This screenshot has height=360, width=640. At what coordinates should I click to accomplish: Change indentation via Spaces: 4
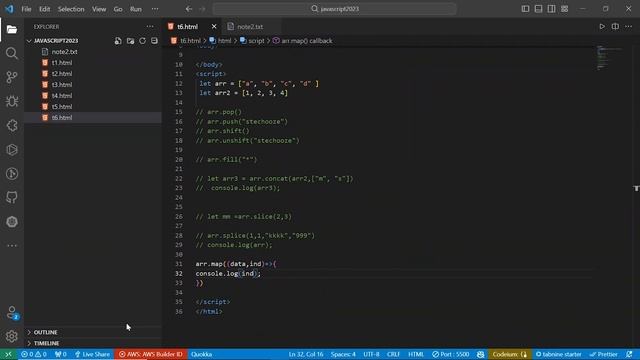[x=343, y=354]
